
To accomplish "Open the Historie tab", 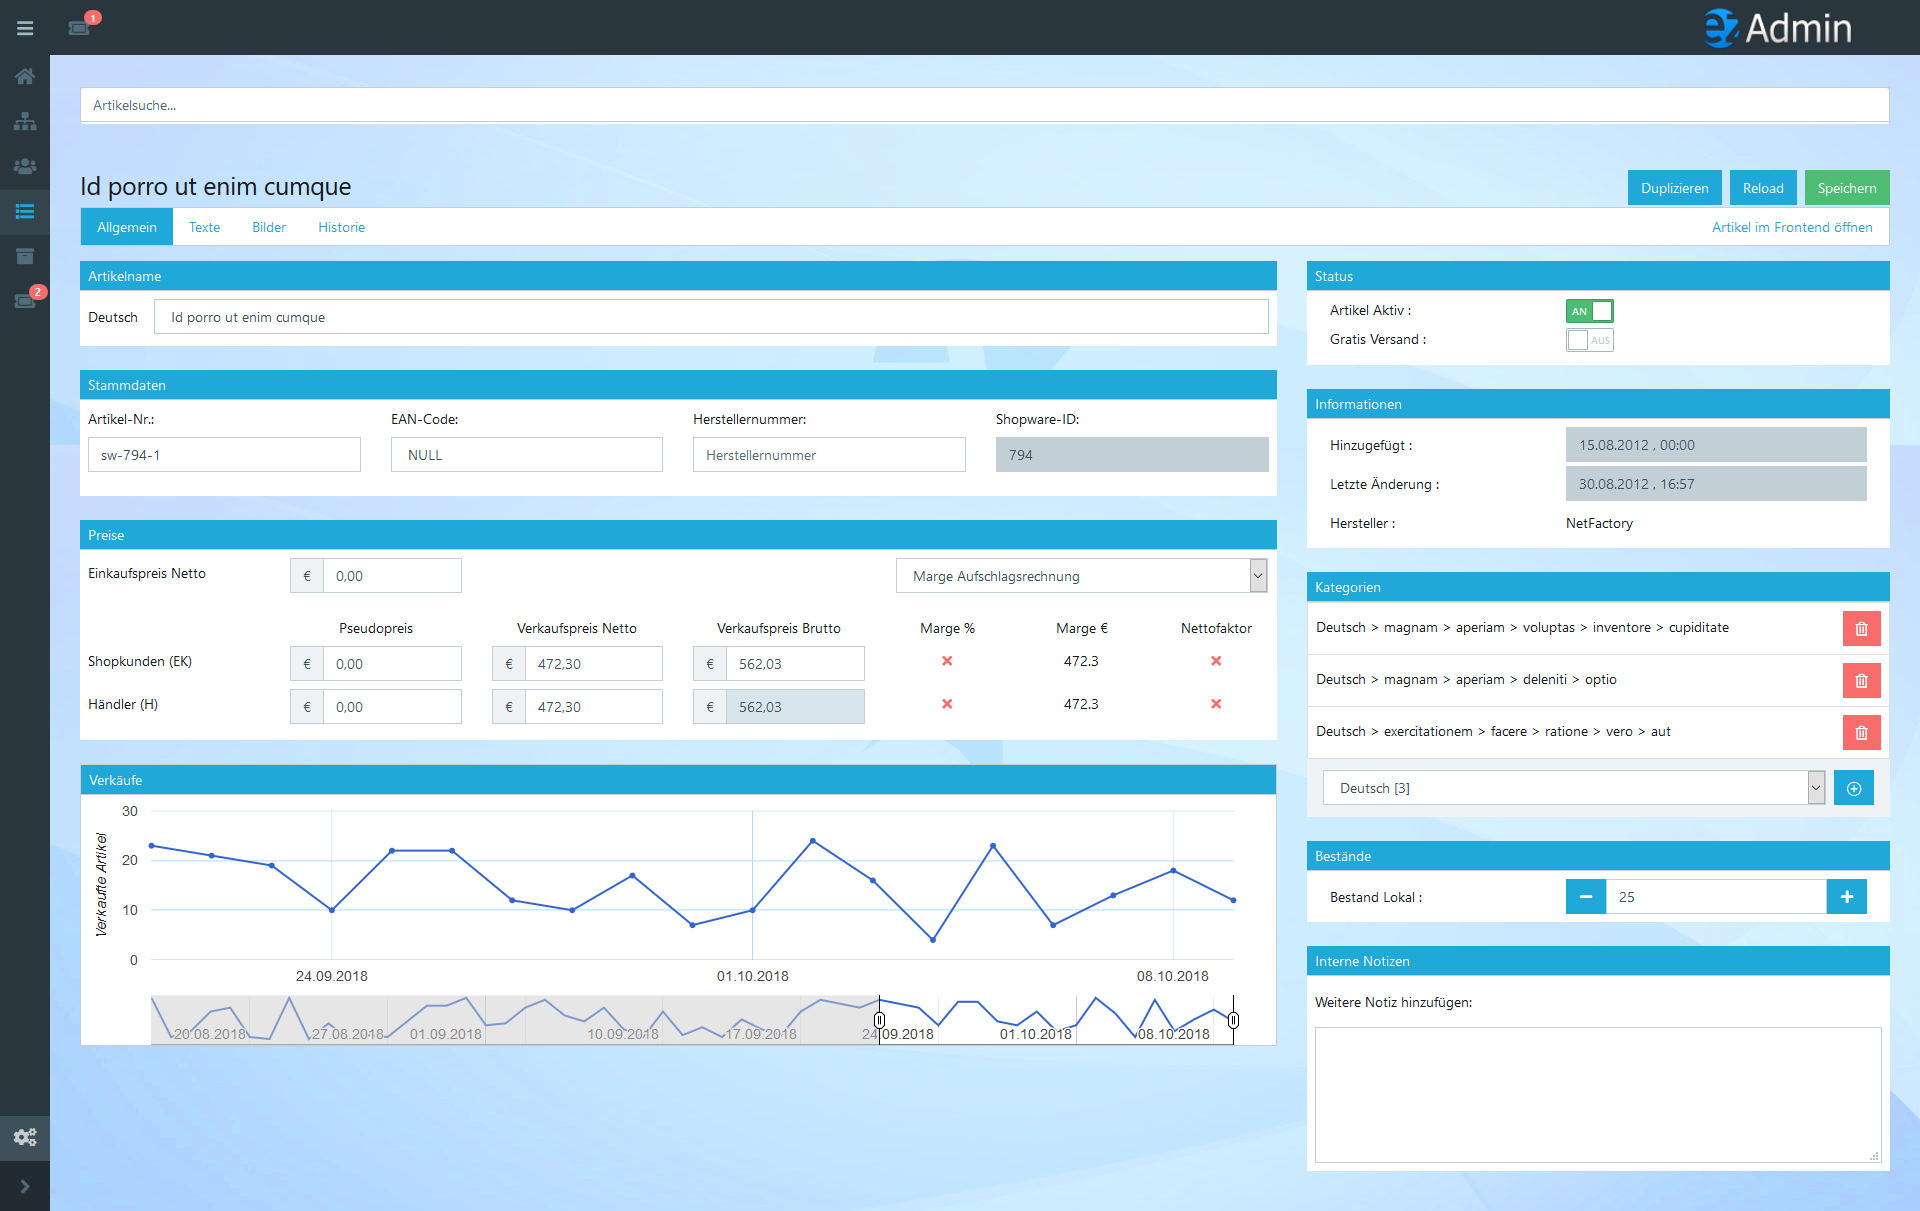I will [341, 227].
